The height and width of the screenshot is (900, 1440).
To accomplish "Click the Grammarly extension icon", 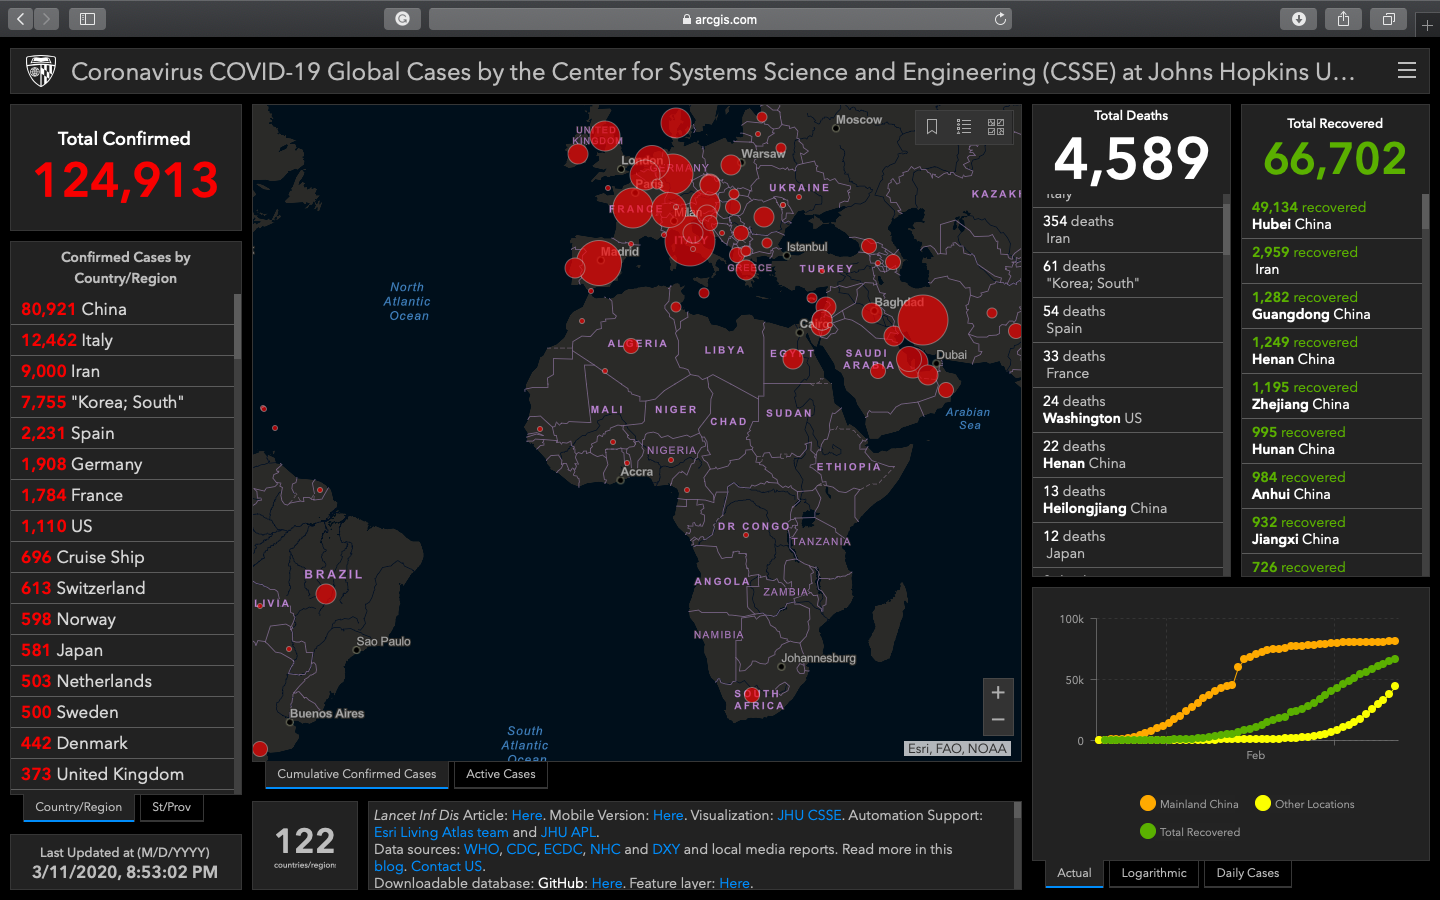I will click(402, 18).
